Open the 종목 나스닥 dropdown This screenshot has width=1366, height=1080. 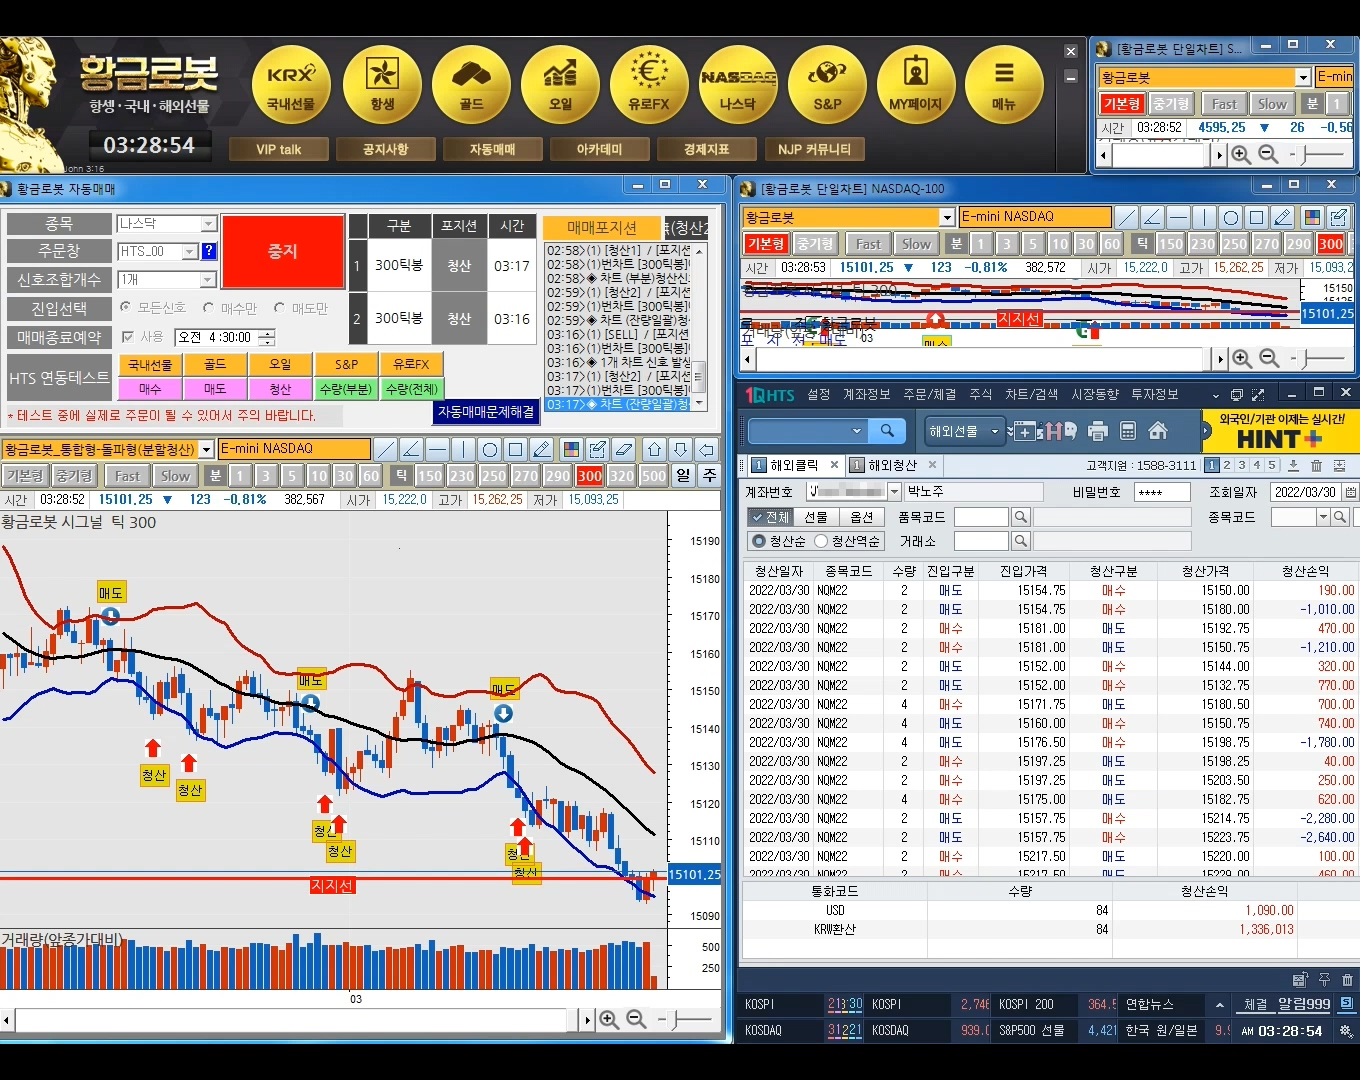(x=208, y=224)
